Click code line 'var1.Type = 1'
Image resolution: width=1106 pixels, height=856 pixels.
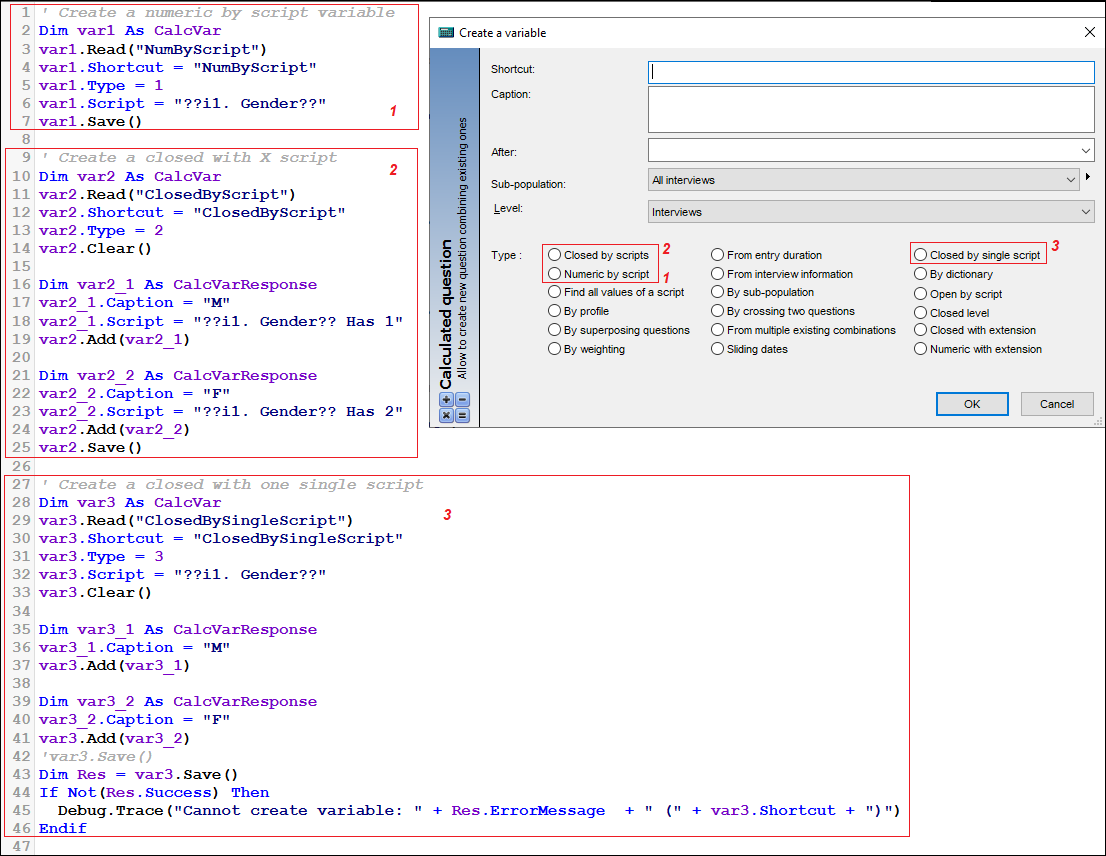[x=101, y=85]
